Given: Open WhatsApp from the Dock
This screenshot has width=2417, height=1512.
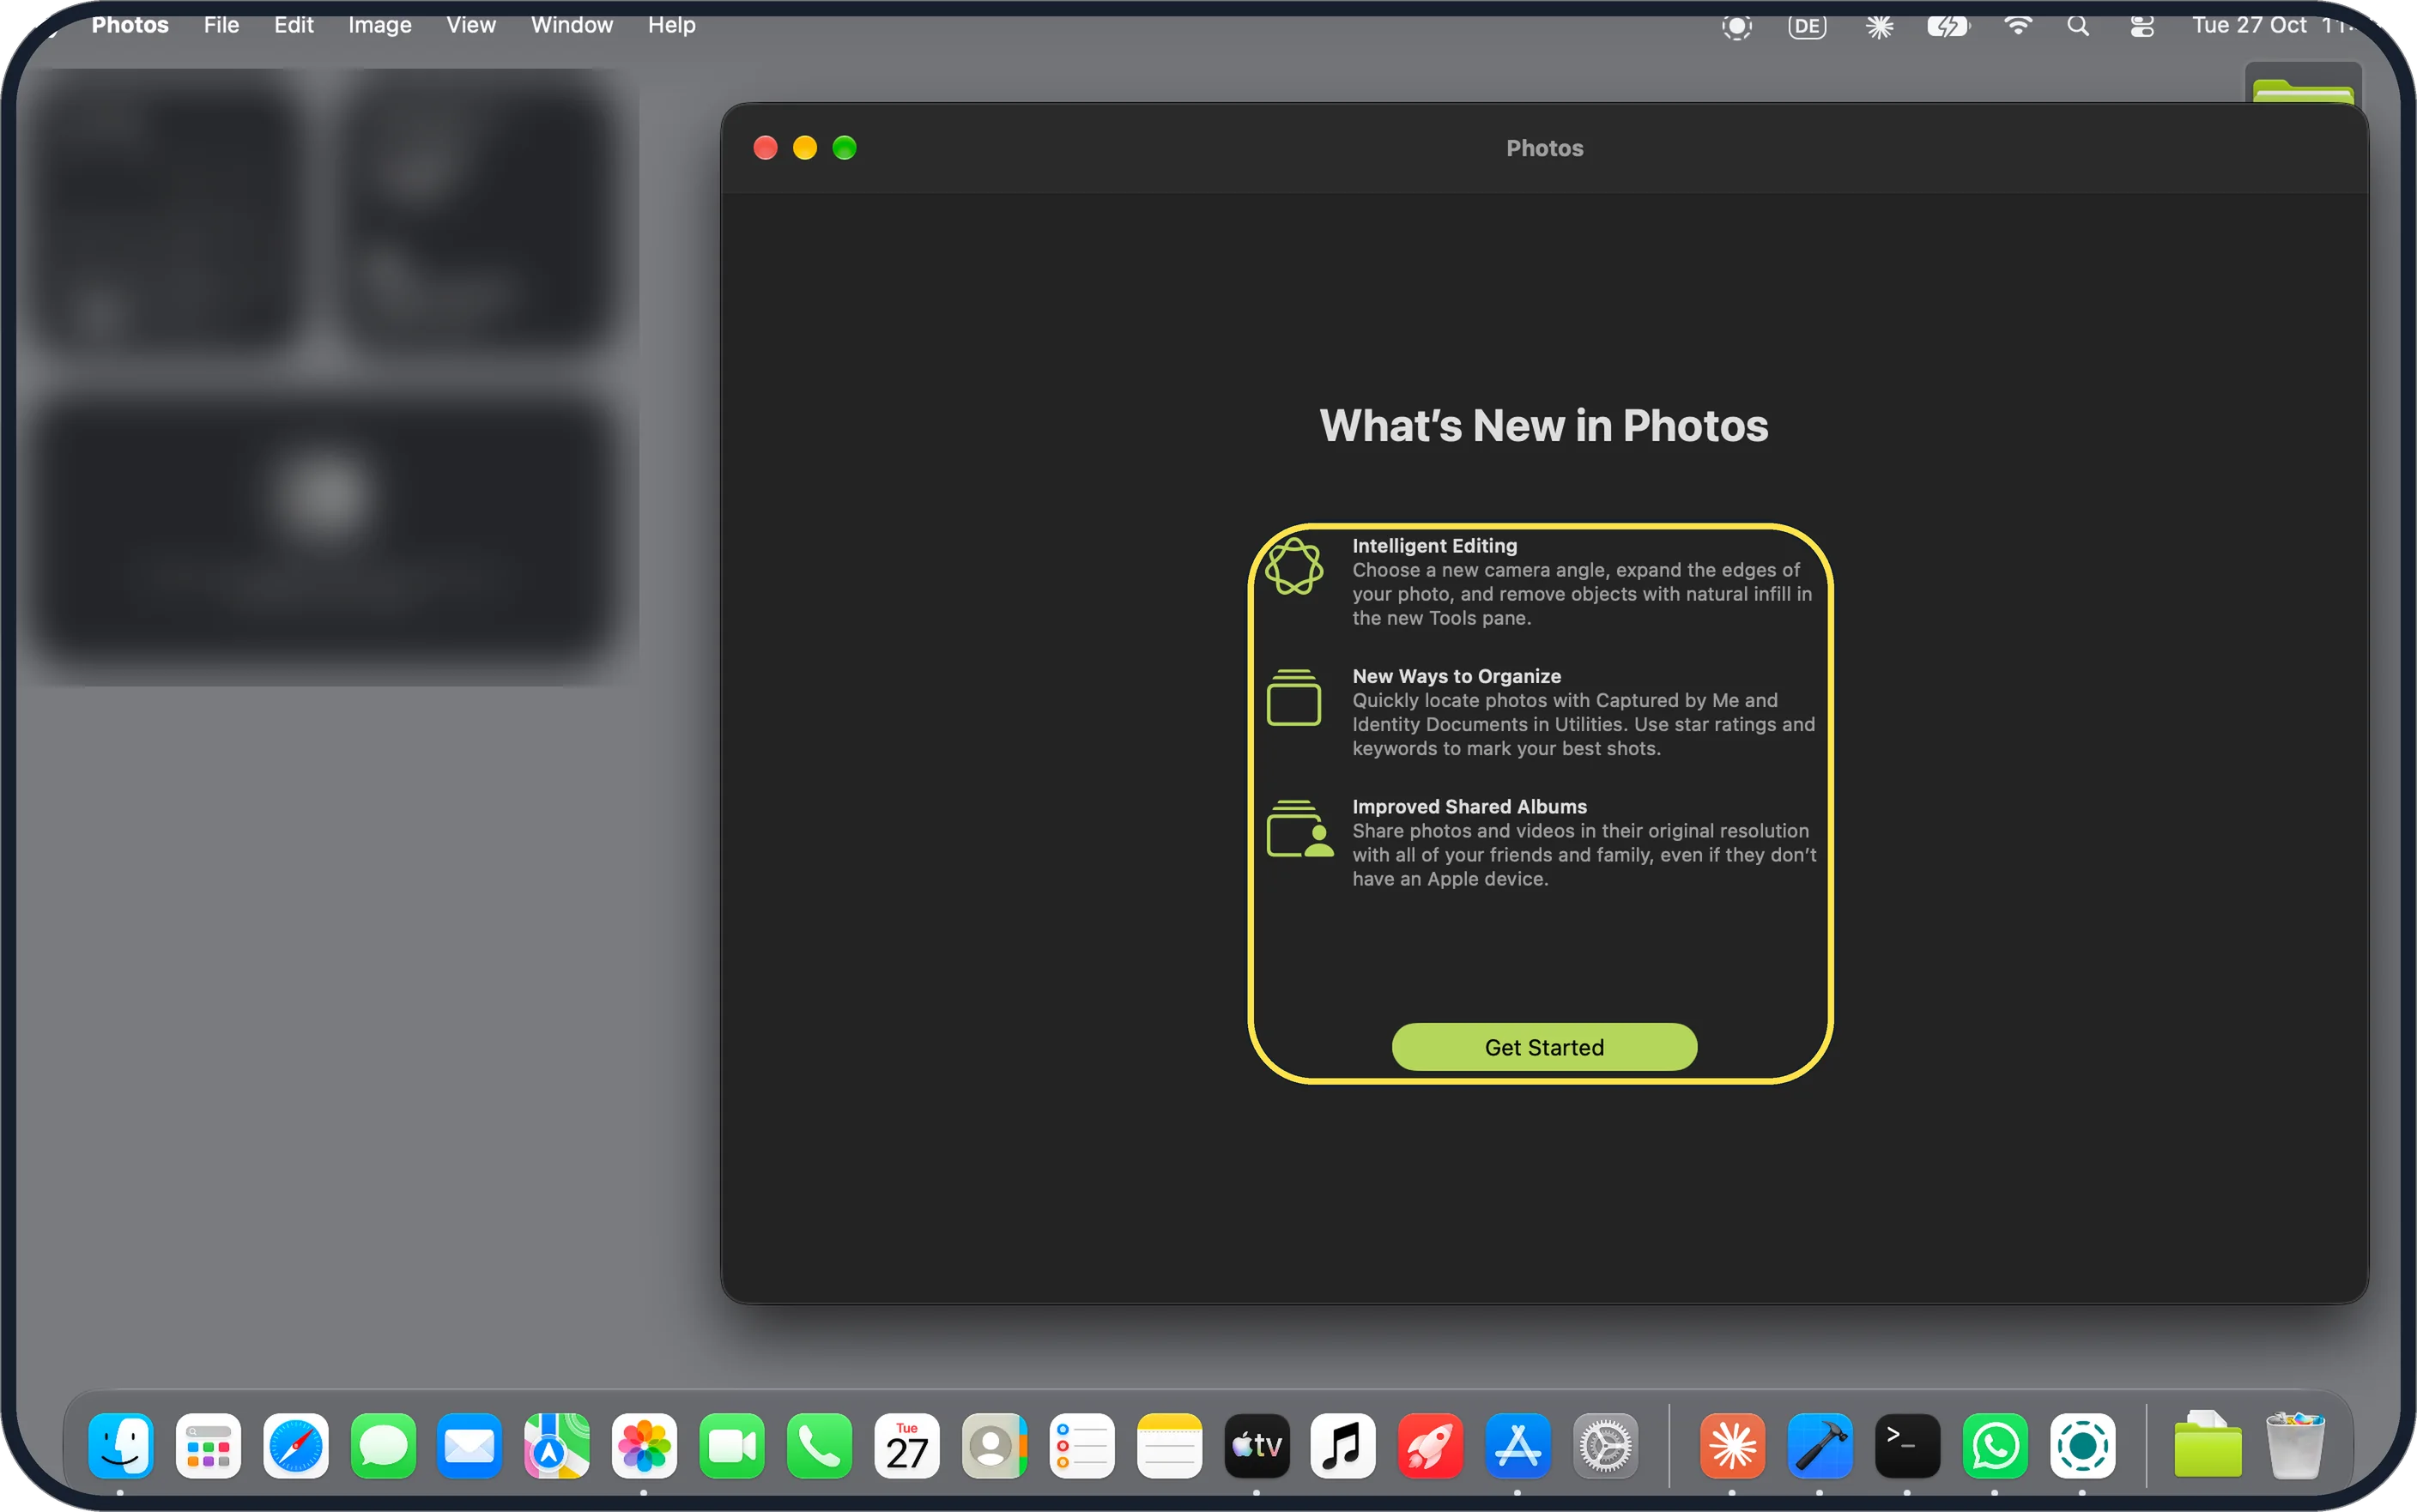Looking at the screenshot, I should [1995, 1446].
